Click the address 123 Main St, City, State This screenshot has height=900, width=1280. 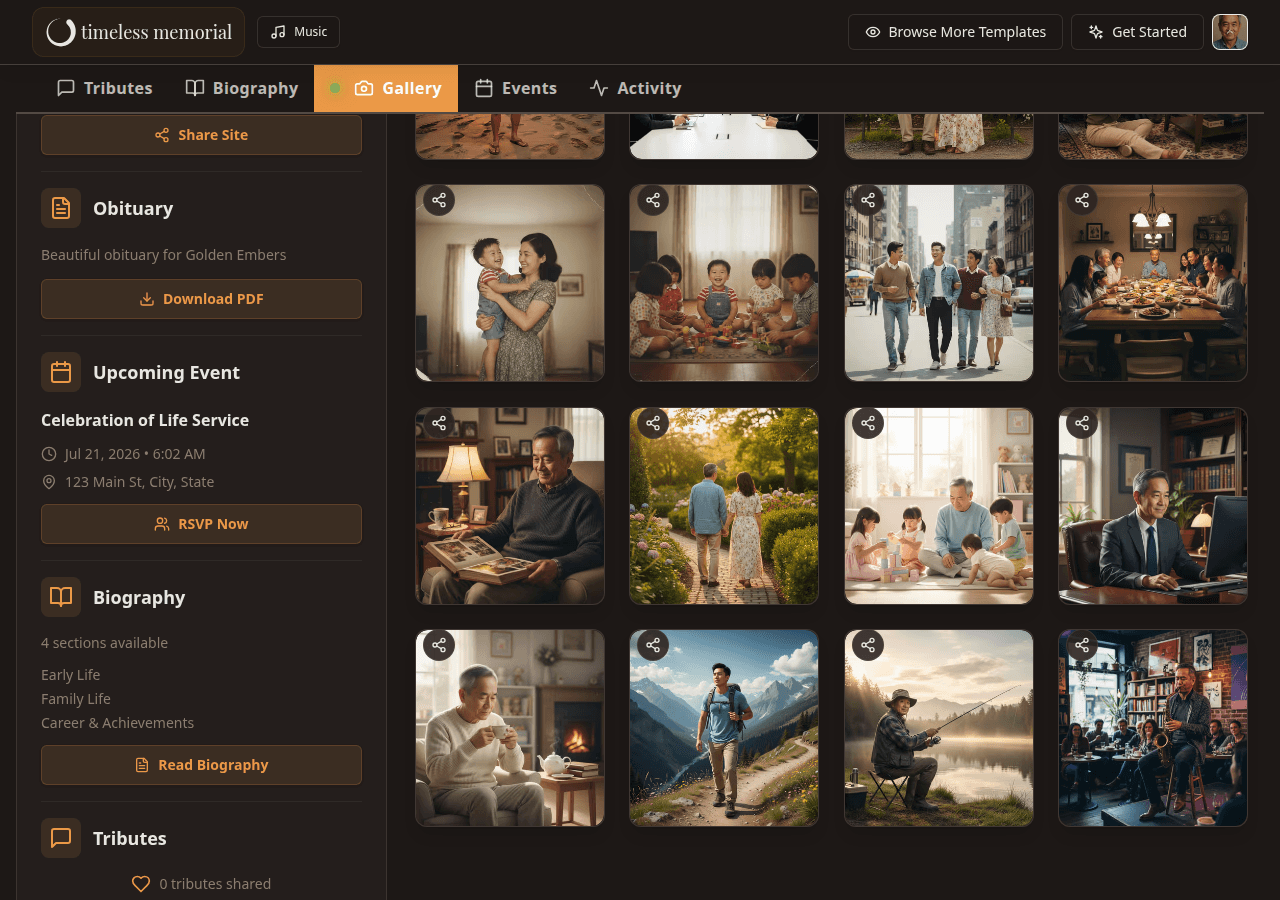(139, 482)
